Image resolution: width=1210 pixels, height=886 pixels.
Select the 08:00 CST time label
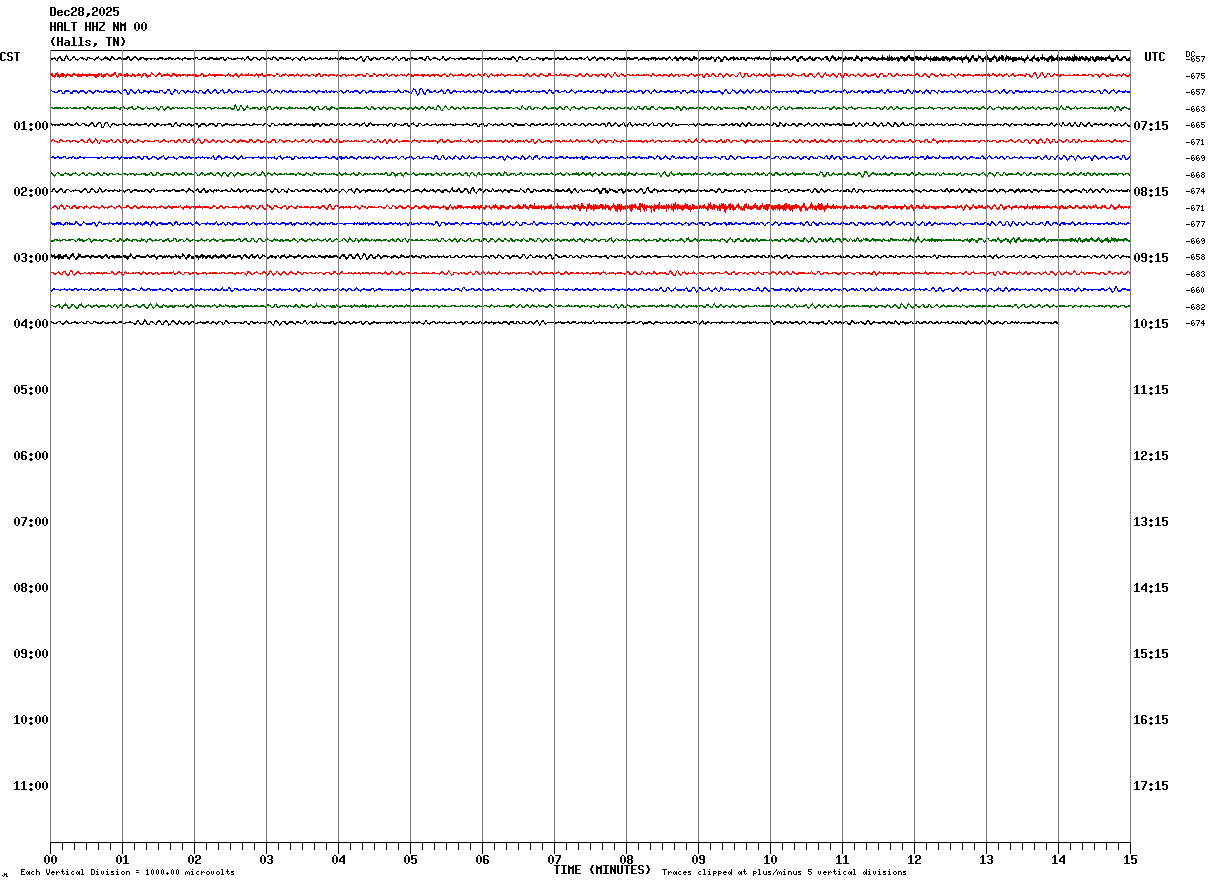coord(31,588)
